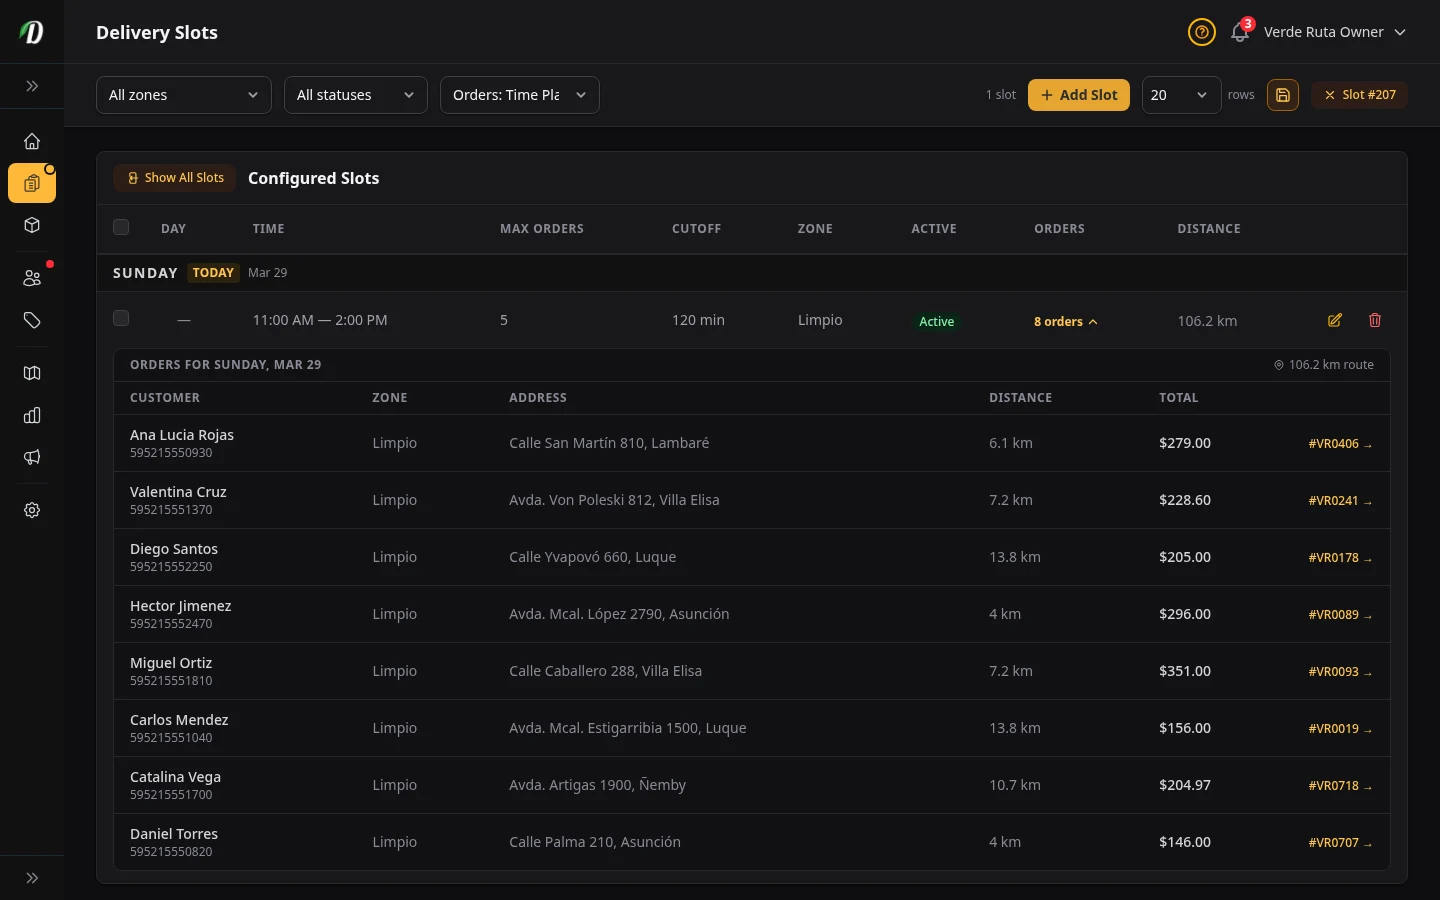Open the All zones dropdown

click(x=183, y=95)
